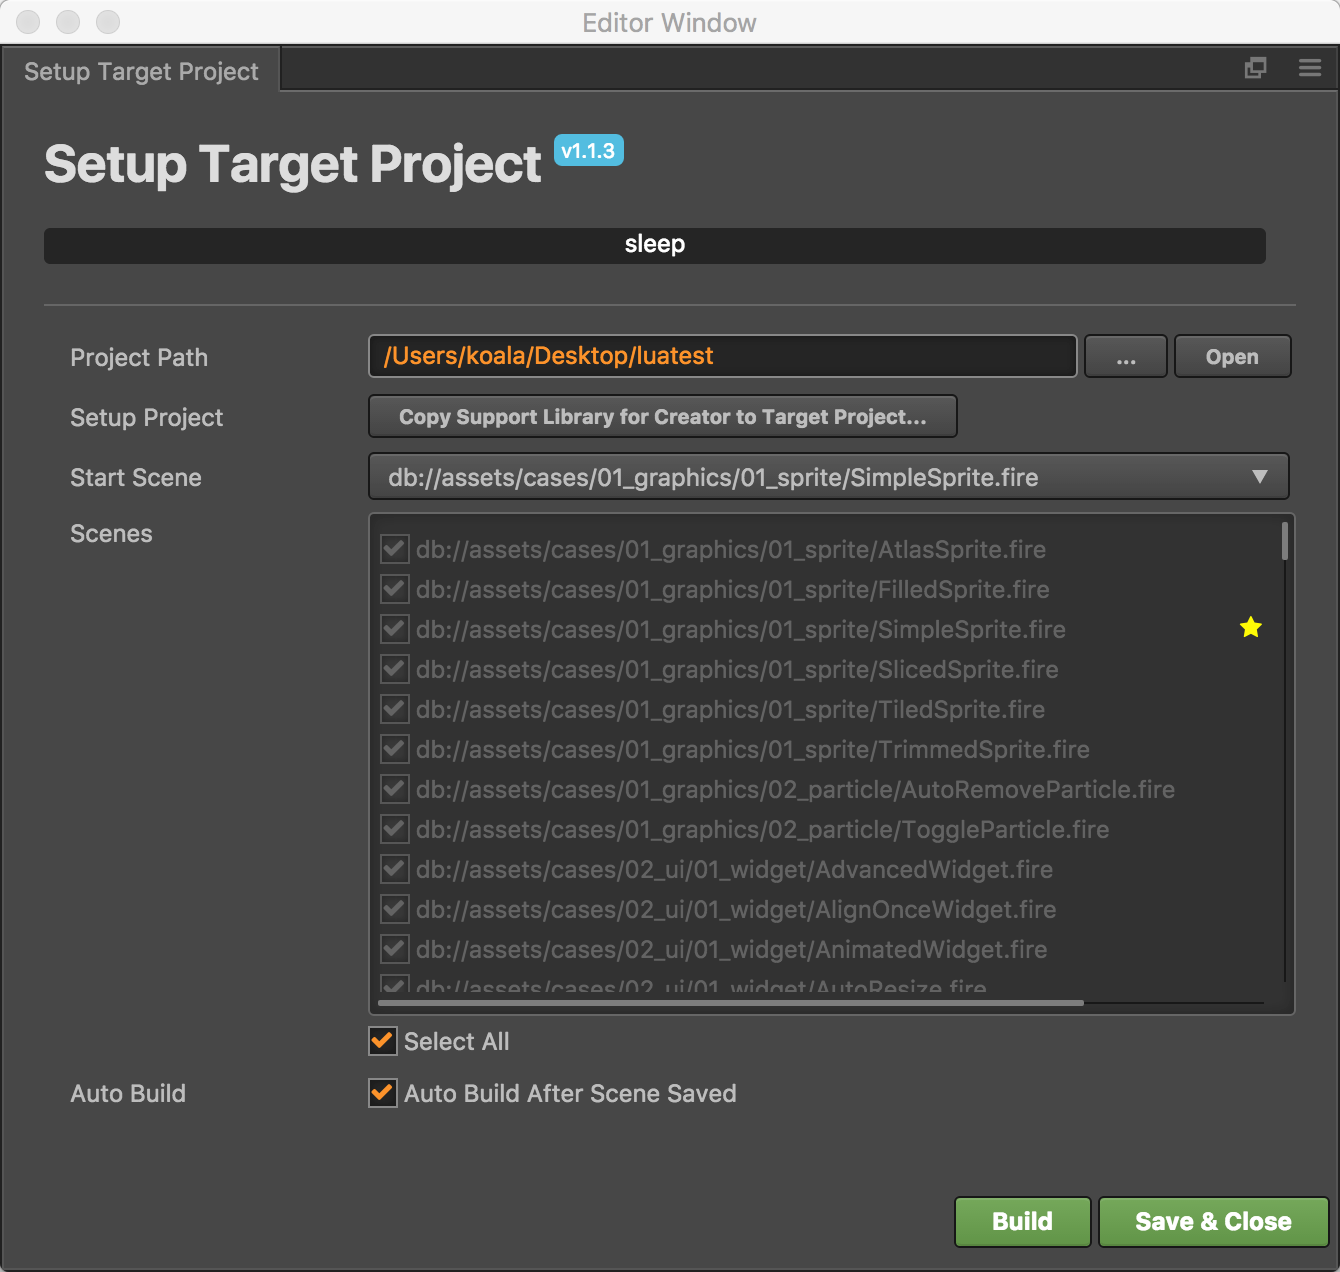
Task: Uncheck the SimpleSprite.fire scene checkbox
Action: [x=395, y=629]
